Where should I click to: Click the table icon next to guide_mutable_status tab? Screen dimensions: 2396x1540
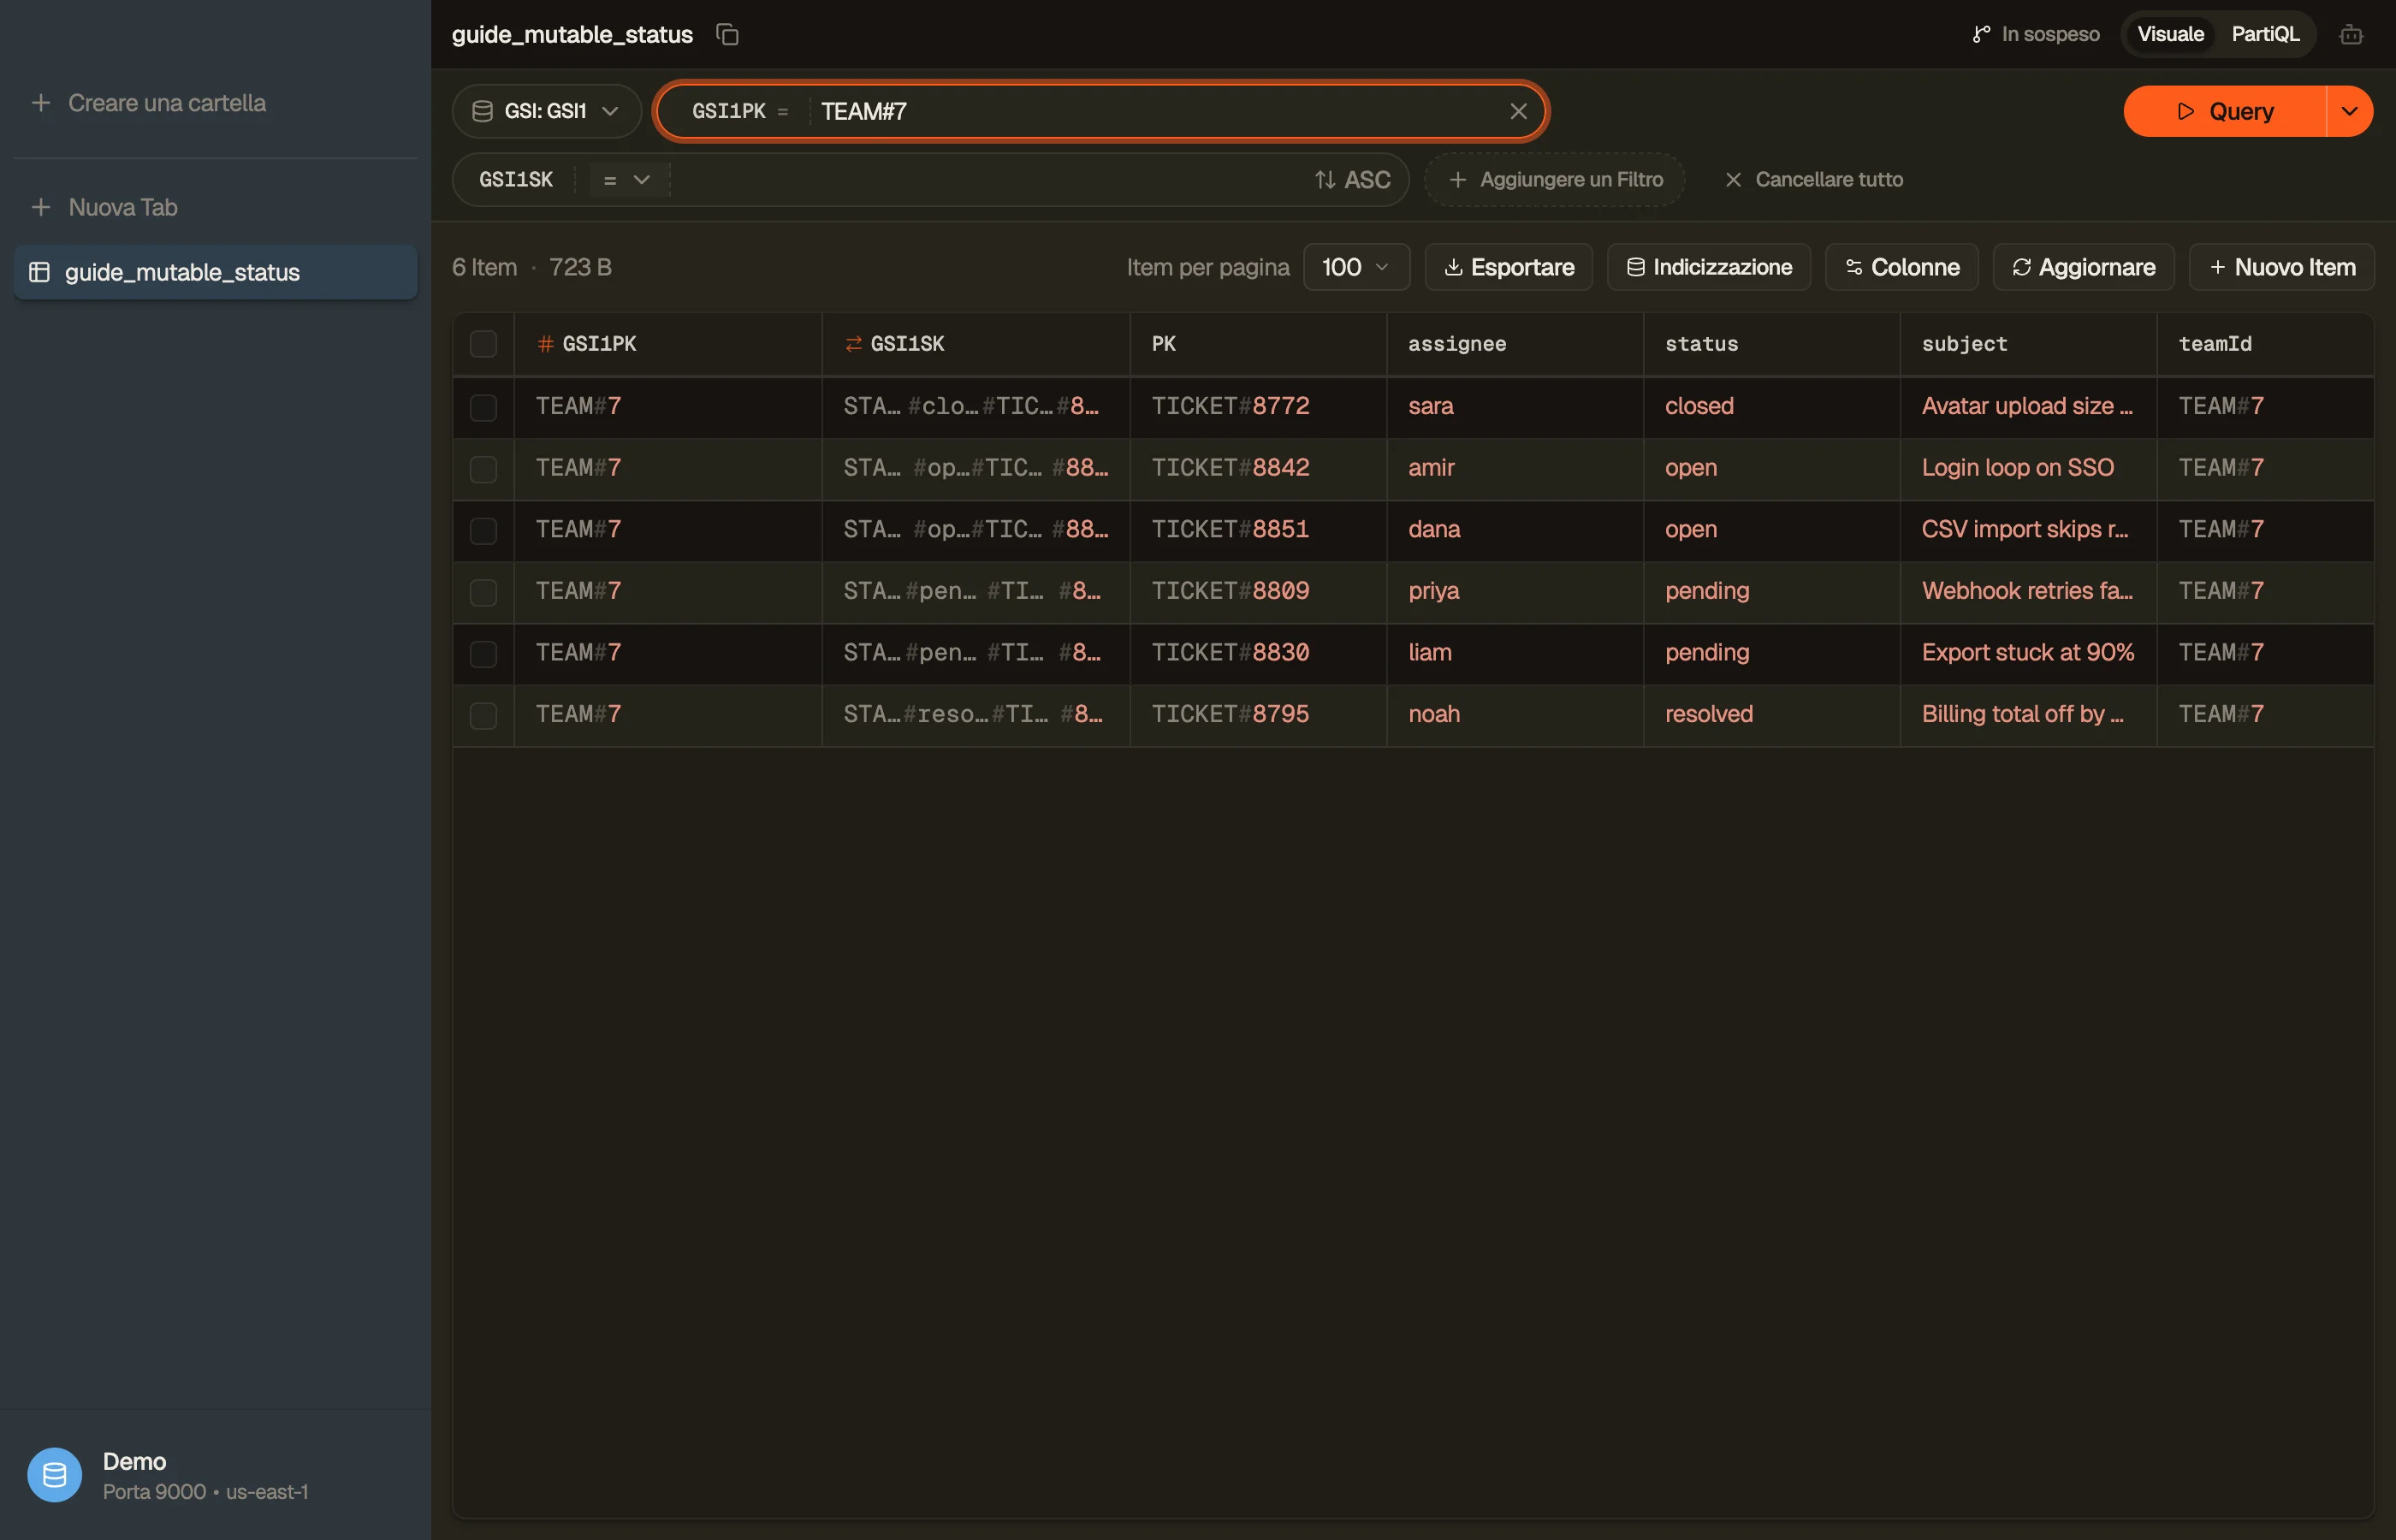39,272
